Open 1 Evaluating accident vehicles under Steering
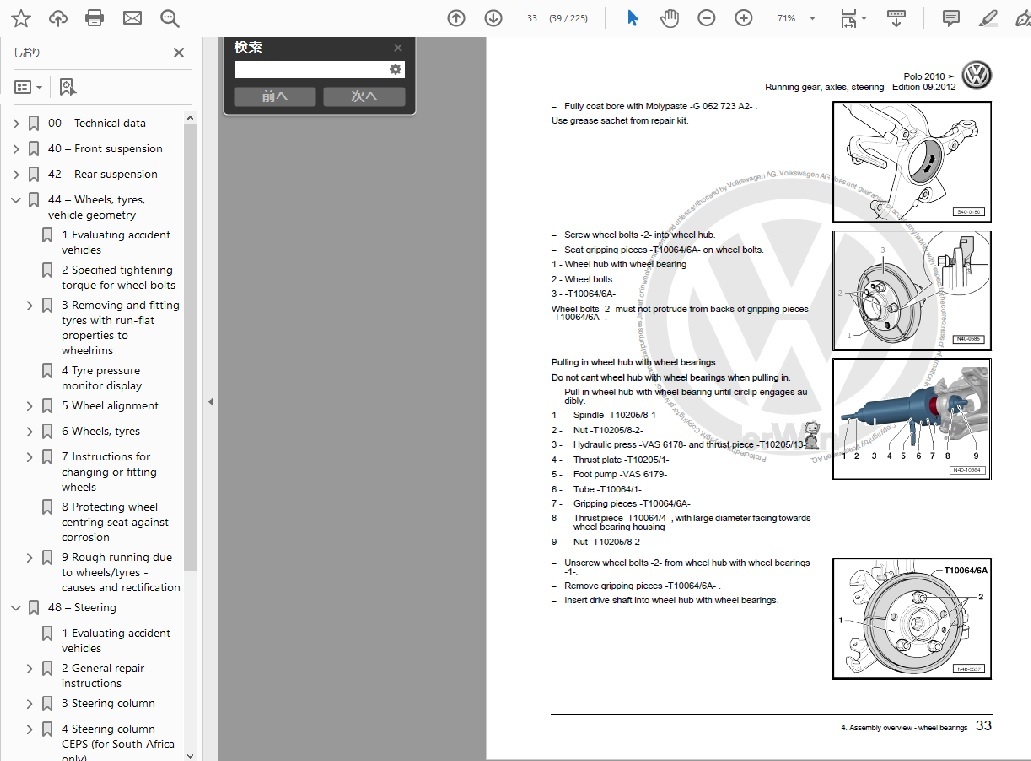 tap(116, 641)
